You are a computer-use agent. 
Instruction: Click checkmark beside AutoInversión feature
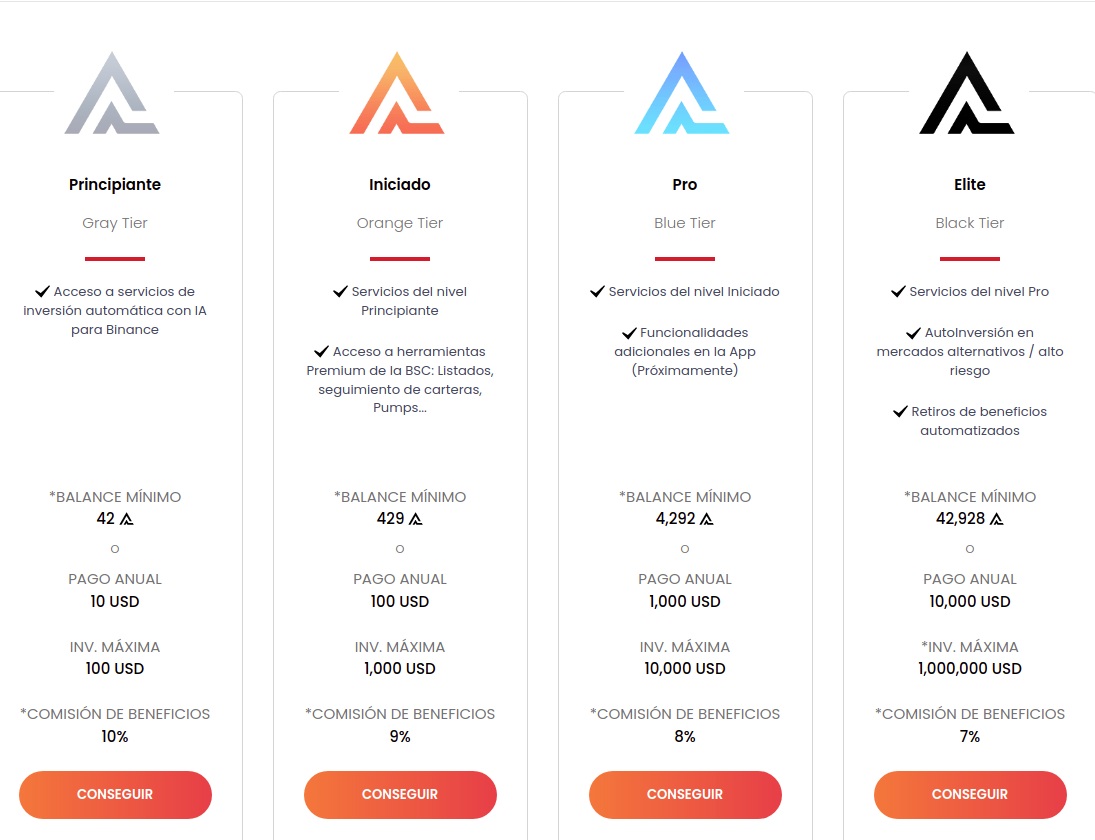click(x=913, y=333)
